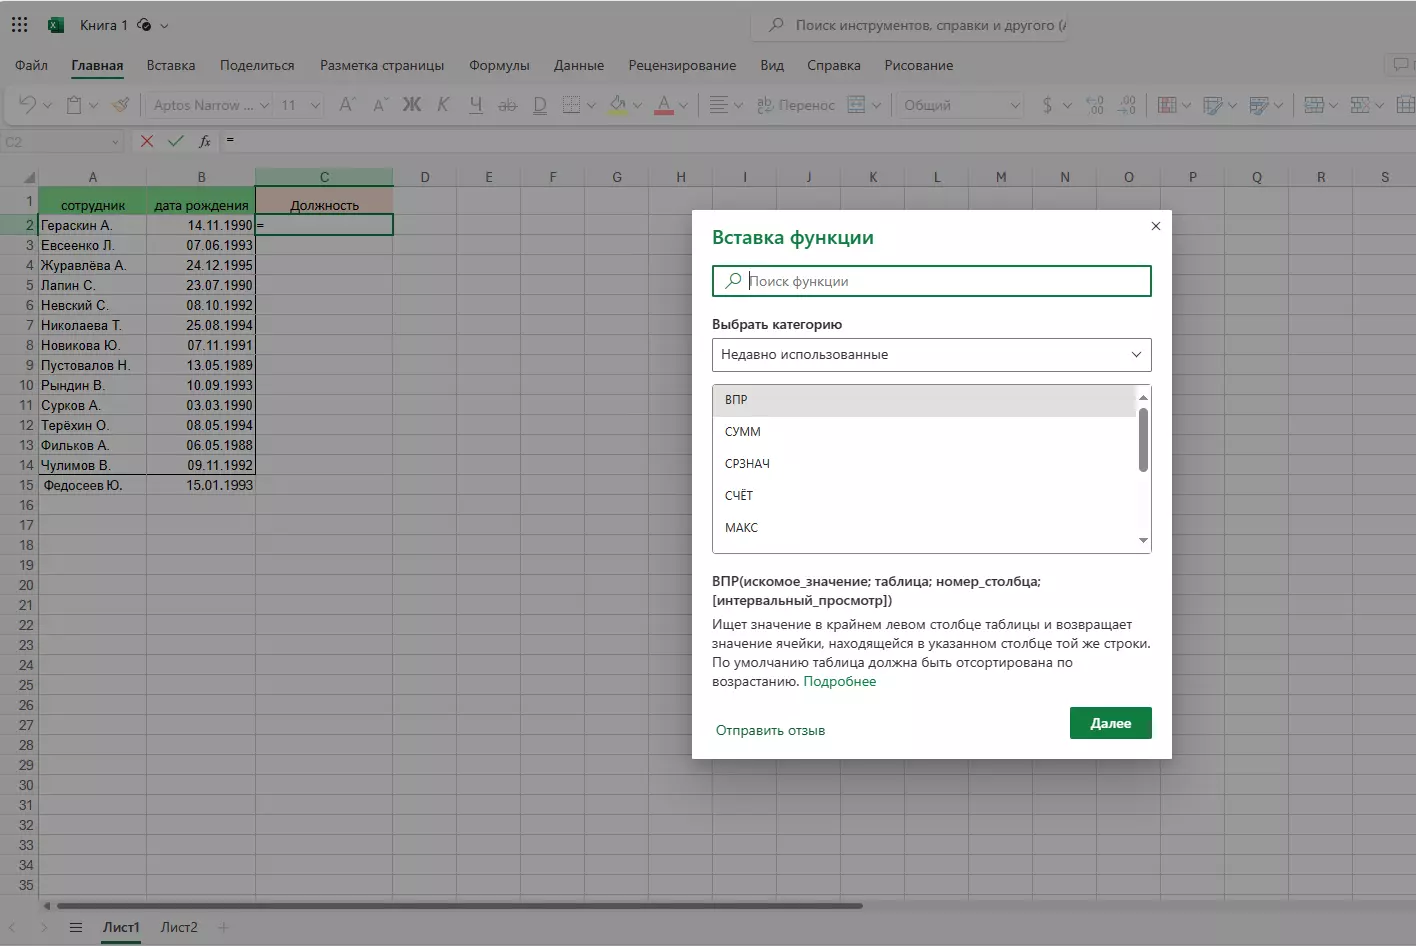Confirm formula with green checkmark

pos(176,142)
